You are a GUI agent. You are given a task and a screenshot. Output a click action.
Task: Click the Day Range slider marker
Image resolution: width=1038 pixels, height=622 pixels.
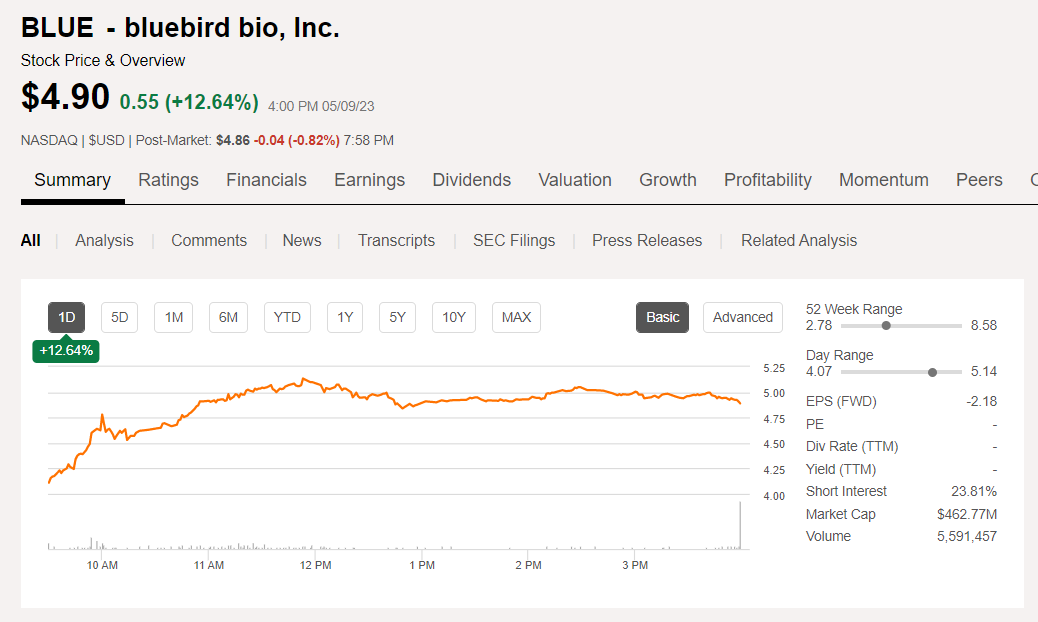tap(932, 372)
